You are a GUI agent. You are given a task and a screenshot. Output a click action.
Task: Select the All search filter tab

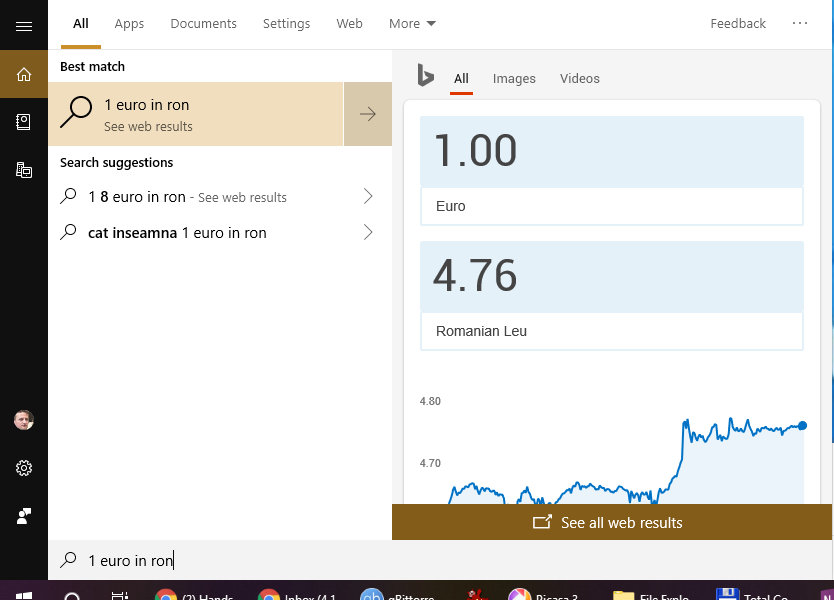click(x=81, y=23)
